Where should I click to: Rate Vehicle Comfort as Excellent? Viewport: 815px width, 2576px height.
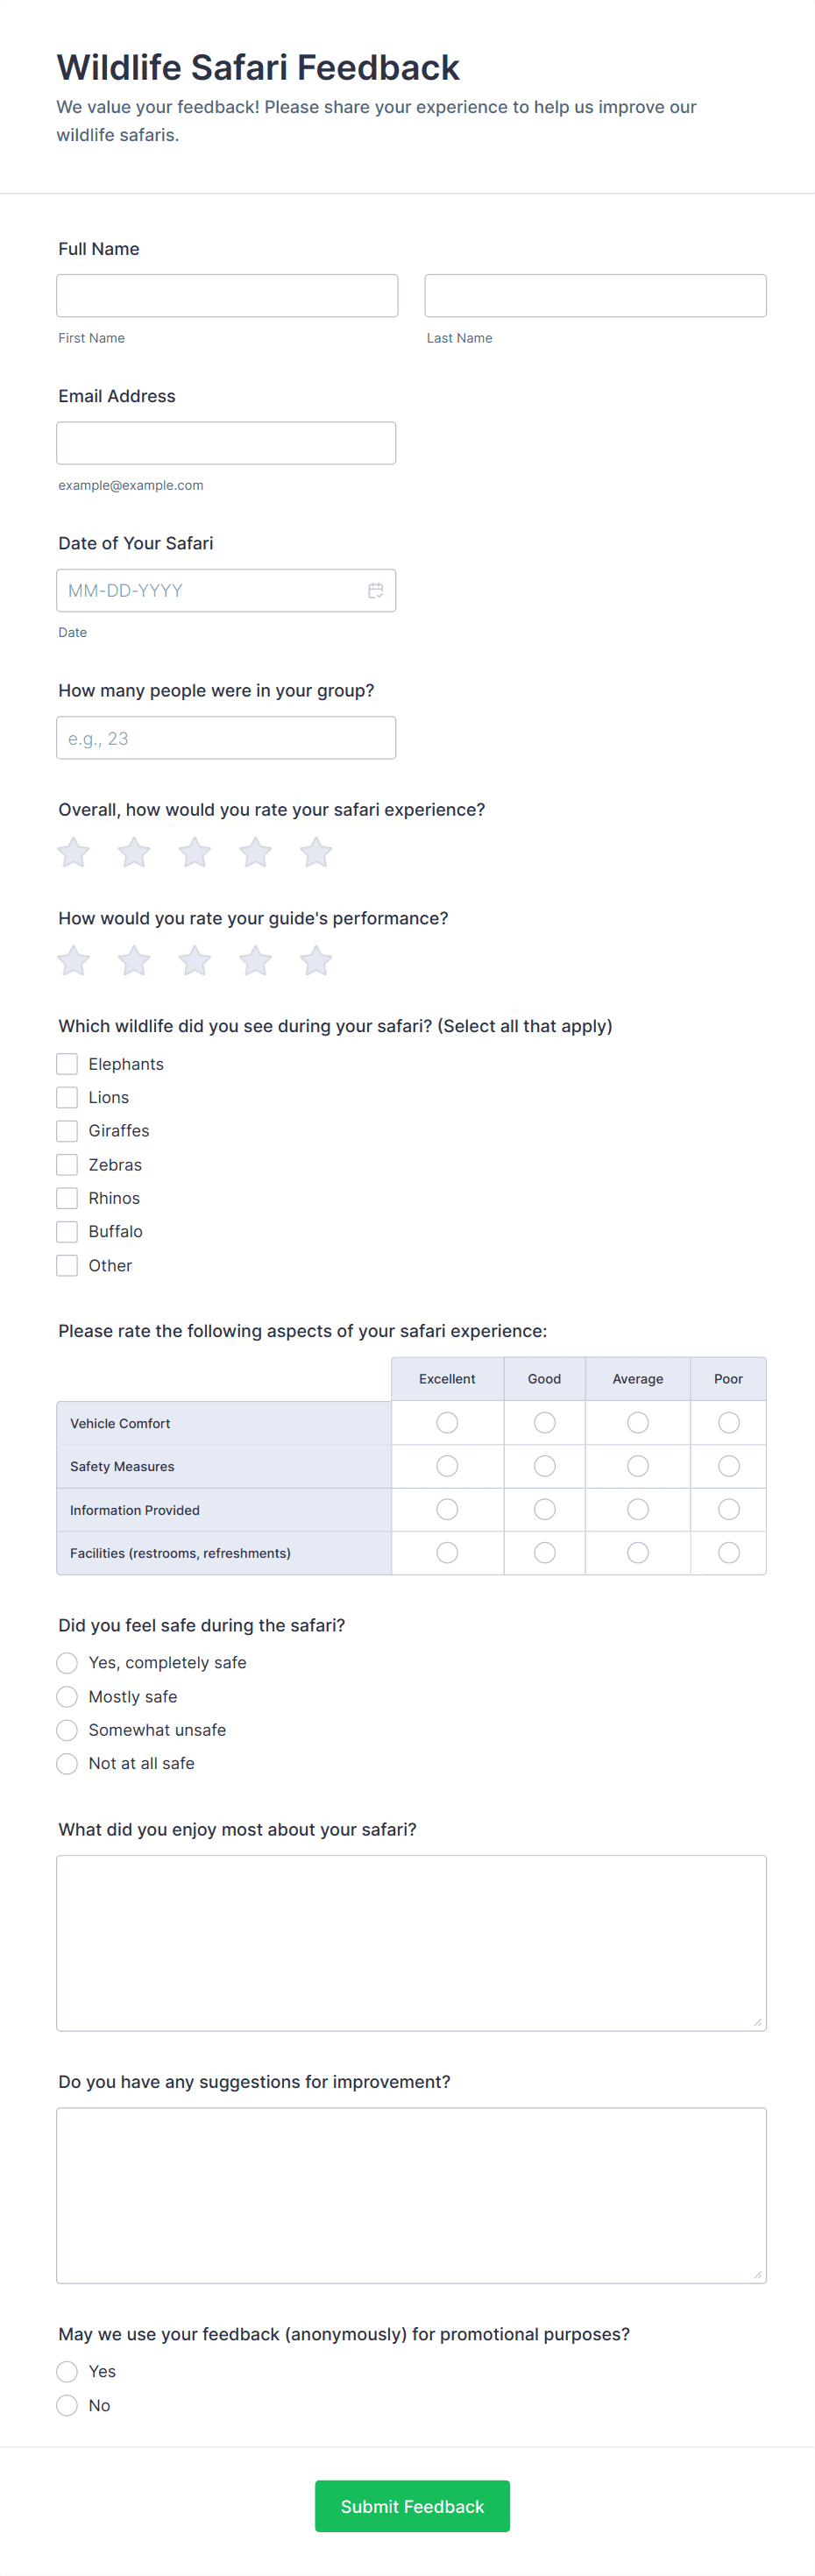click(x=447, y=1422)
